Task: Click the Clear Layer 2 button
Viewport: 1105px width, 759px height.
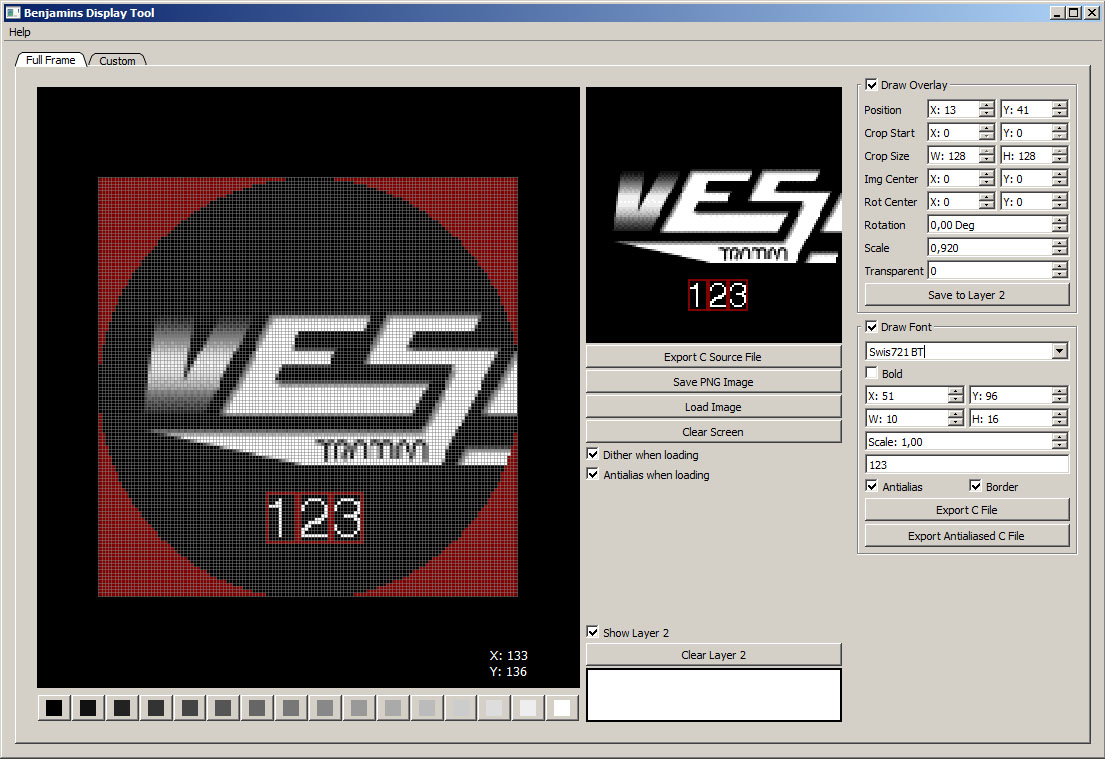Action: click(x=712, y=654)
